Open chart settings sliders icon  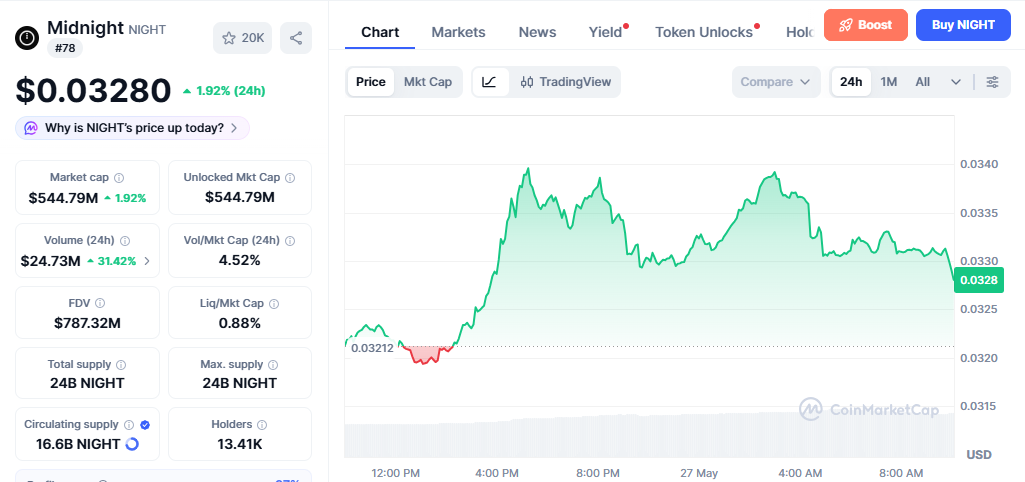pyautogui.click(x=992, y=82)
